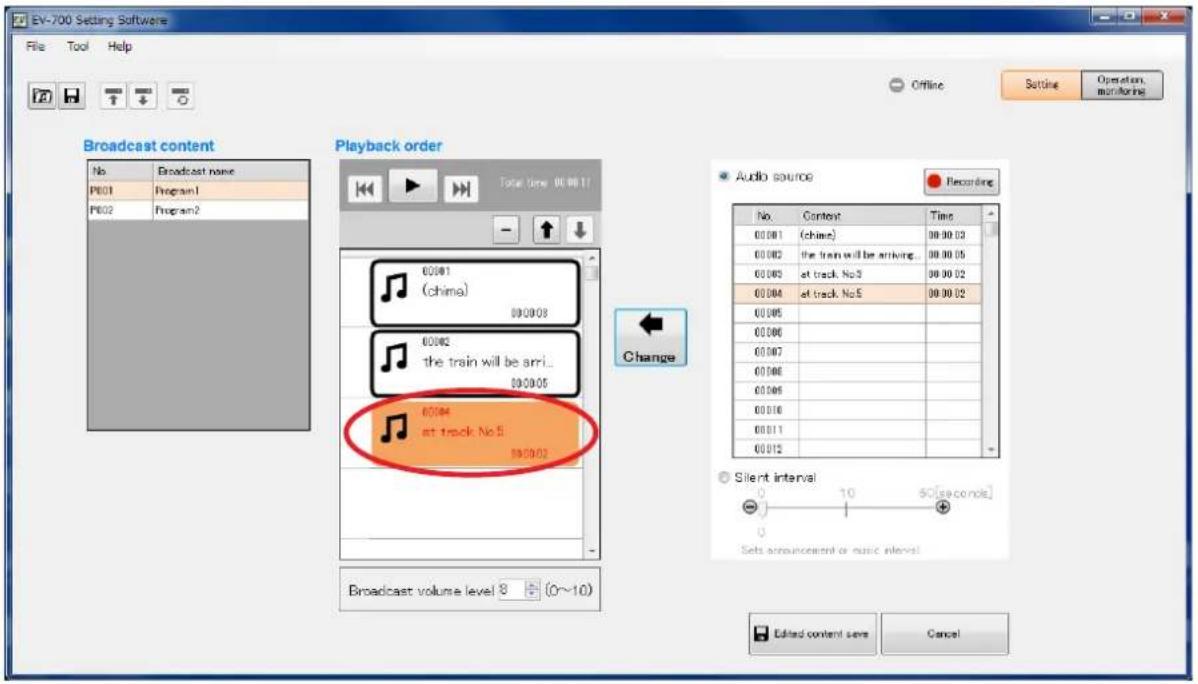Viewport: 1198px width, 684px height.
Task: Click the Broadcast volume level stepper arrows
Action: click(533, 590)
